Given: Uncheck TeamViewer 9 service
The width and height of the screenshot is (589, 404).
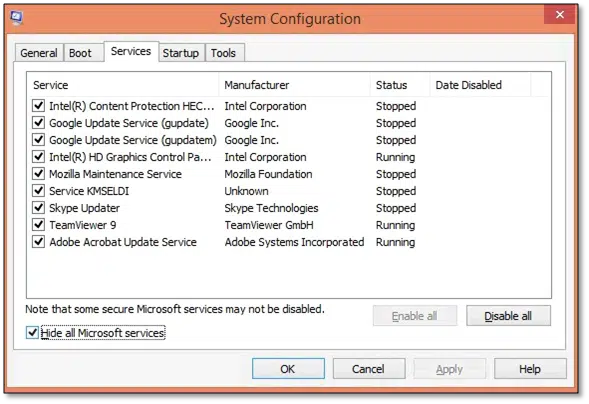Looking at the screenshot, I should (38, 225).
